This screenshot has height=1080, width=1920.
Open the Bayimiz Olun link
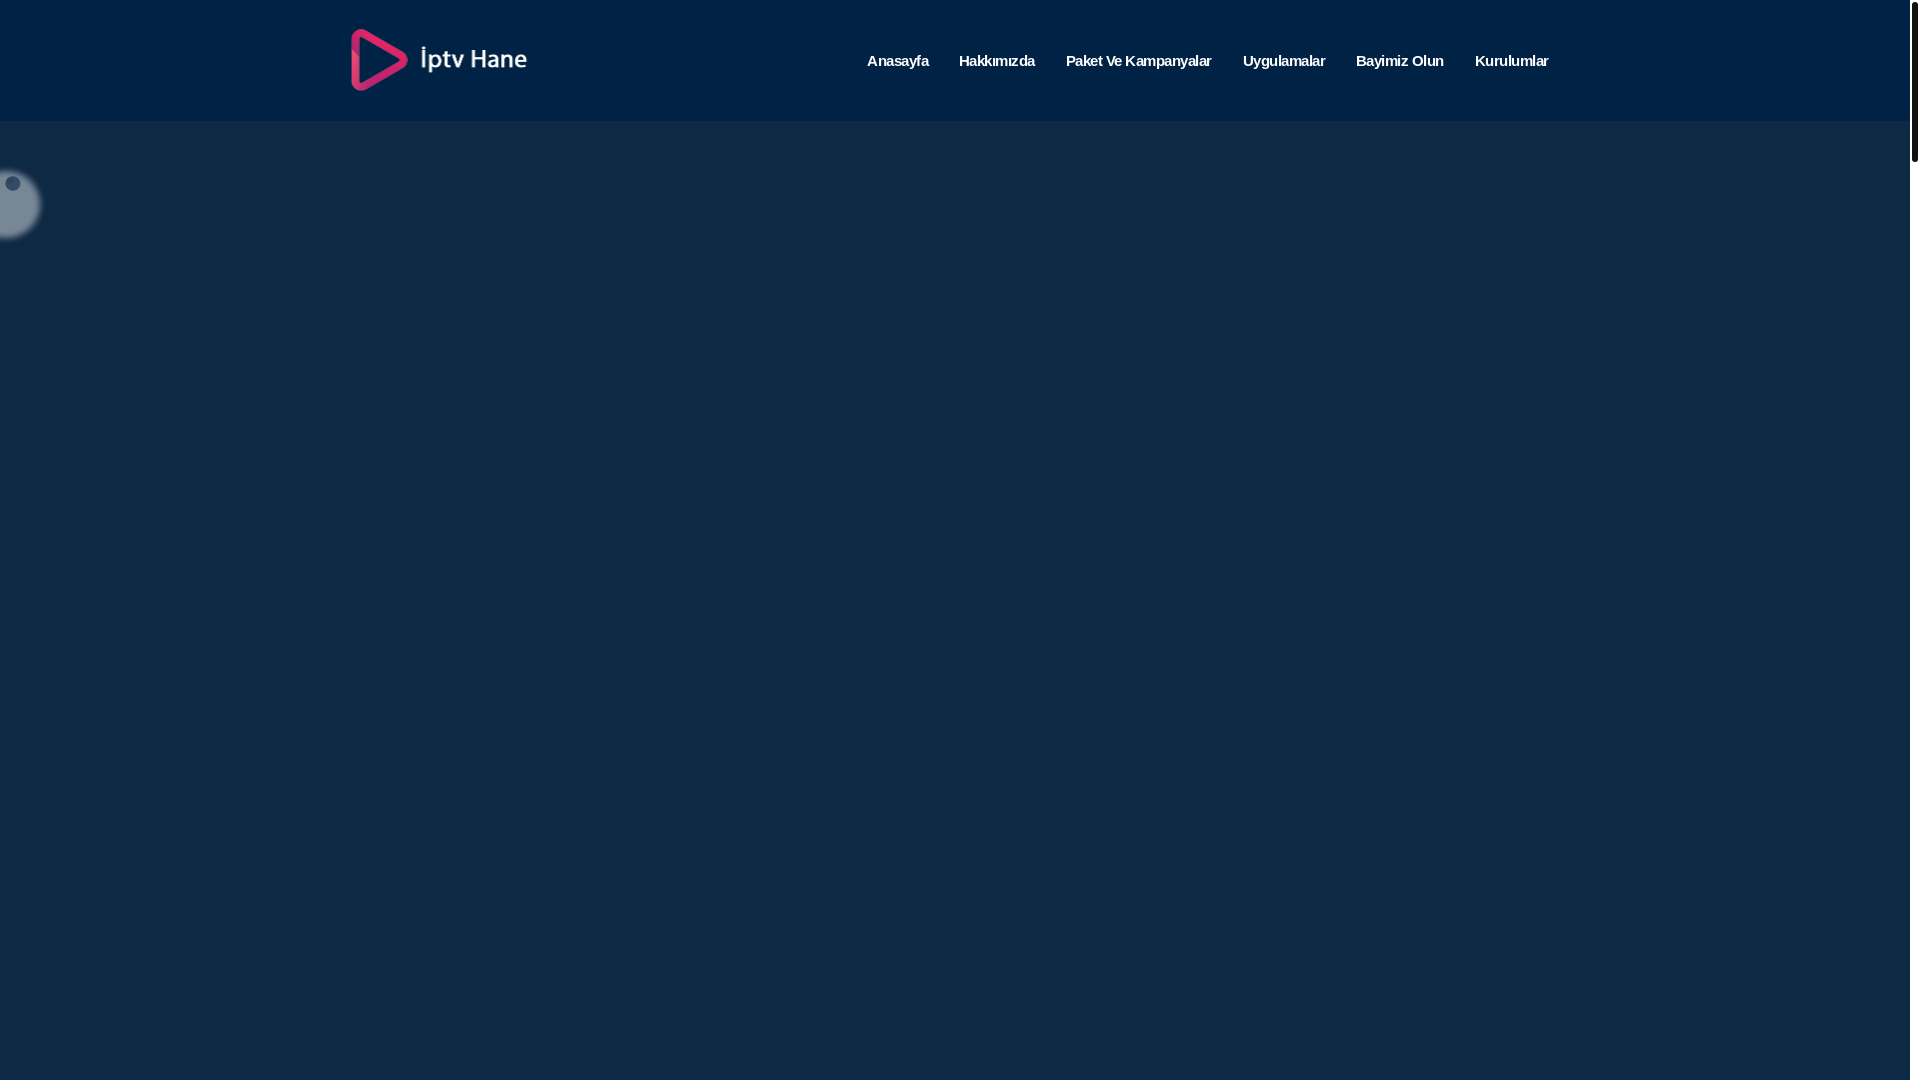coord(1399,61)
